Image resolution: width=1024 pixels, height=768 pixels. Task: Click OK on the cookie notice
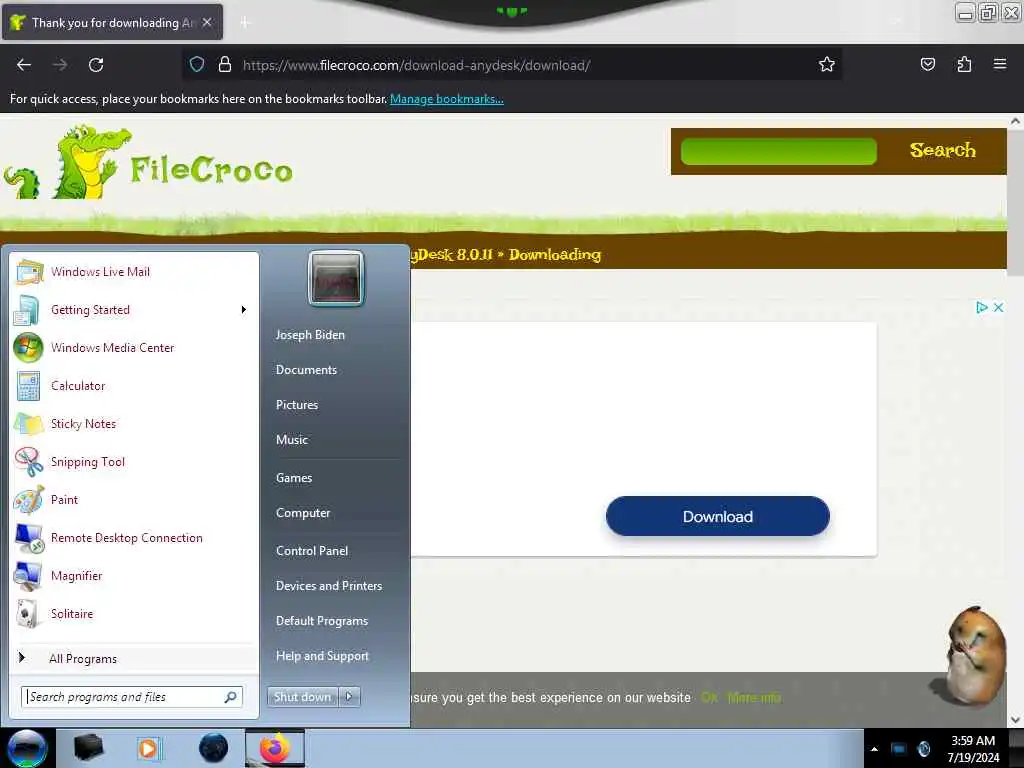[709, 697]
